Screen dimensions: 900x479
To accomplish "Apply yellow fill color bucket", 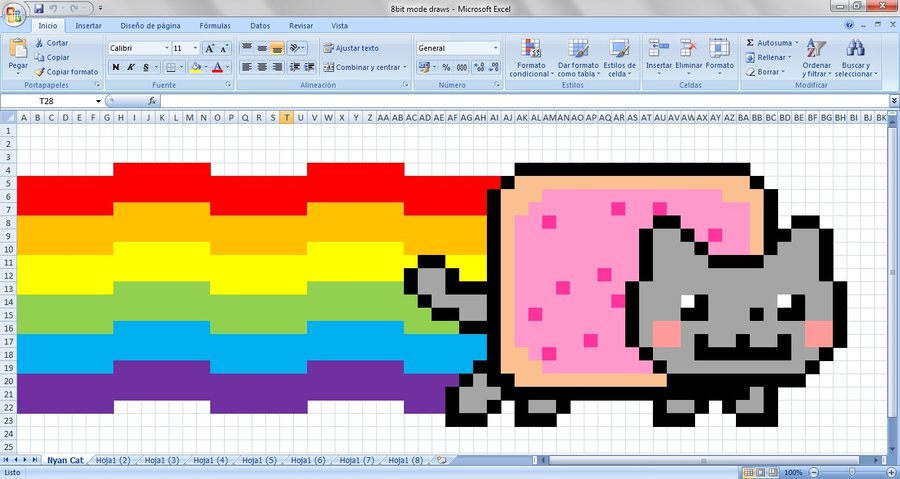I will [x=196, y=67].
